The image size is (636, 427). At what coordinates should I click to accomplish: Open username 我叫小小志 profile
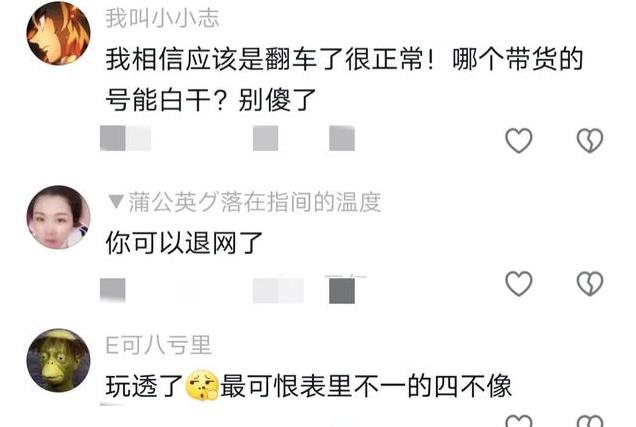(162, 18)
